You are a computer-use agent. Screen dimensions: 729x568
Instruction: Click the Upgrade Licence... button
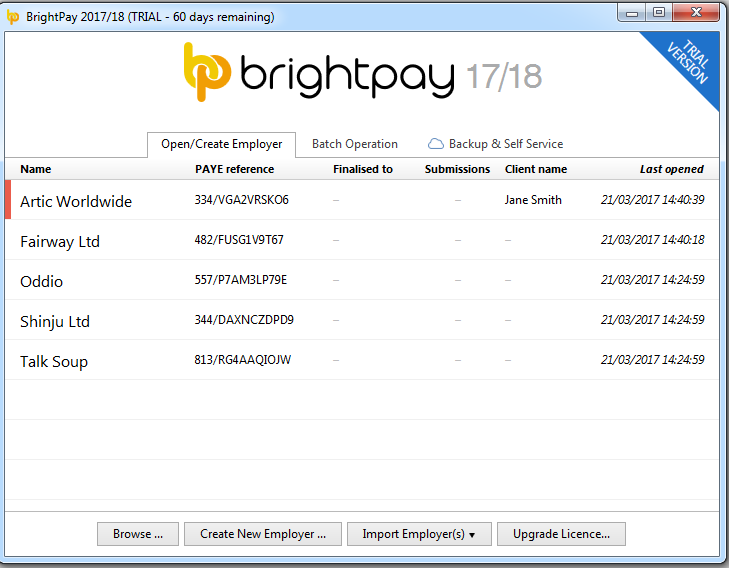coord(561,534)
